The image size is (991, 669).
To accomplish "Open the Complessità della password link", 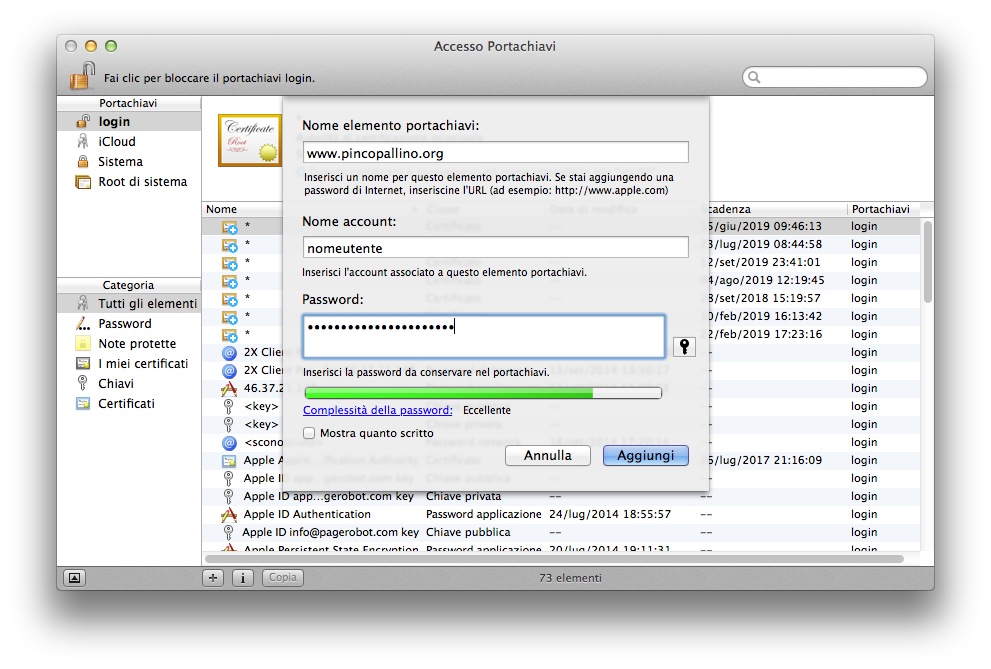I will (x=377, y=410).
